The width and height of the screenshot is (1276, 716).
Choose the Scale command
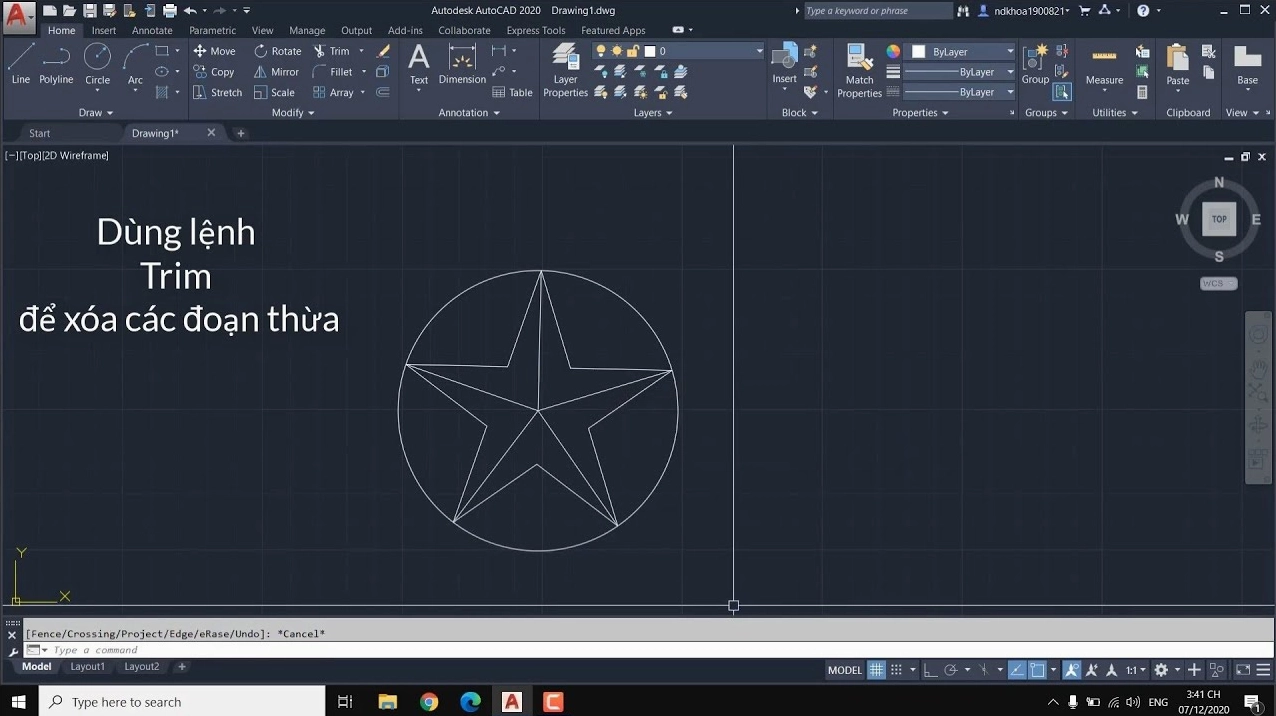(x=274, y=92)
